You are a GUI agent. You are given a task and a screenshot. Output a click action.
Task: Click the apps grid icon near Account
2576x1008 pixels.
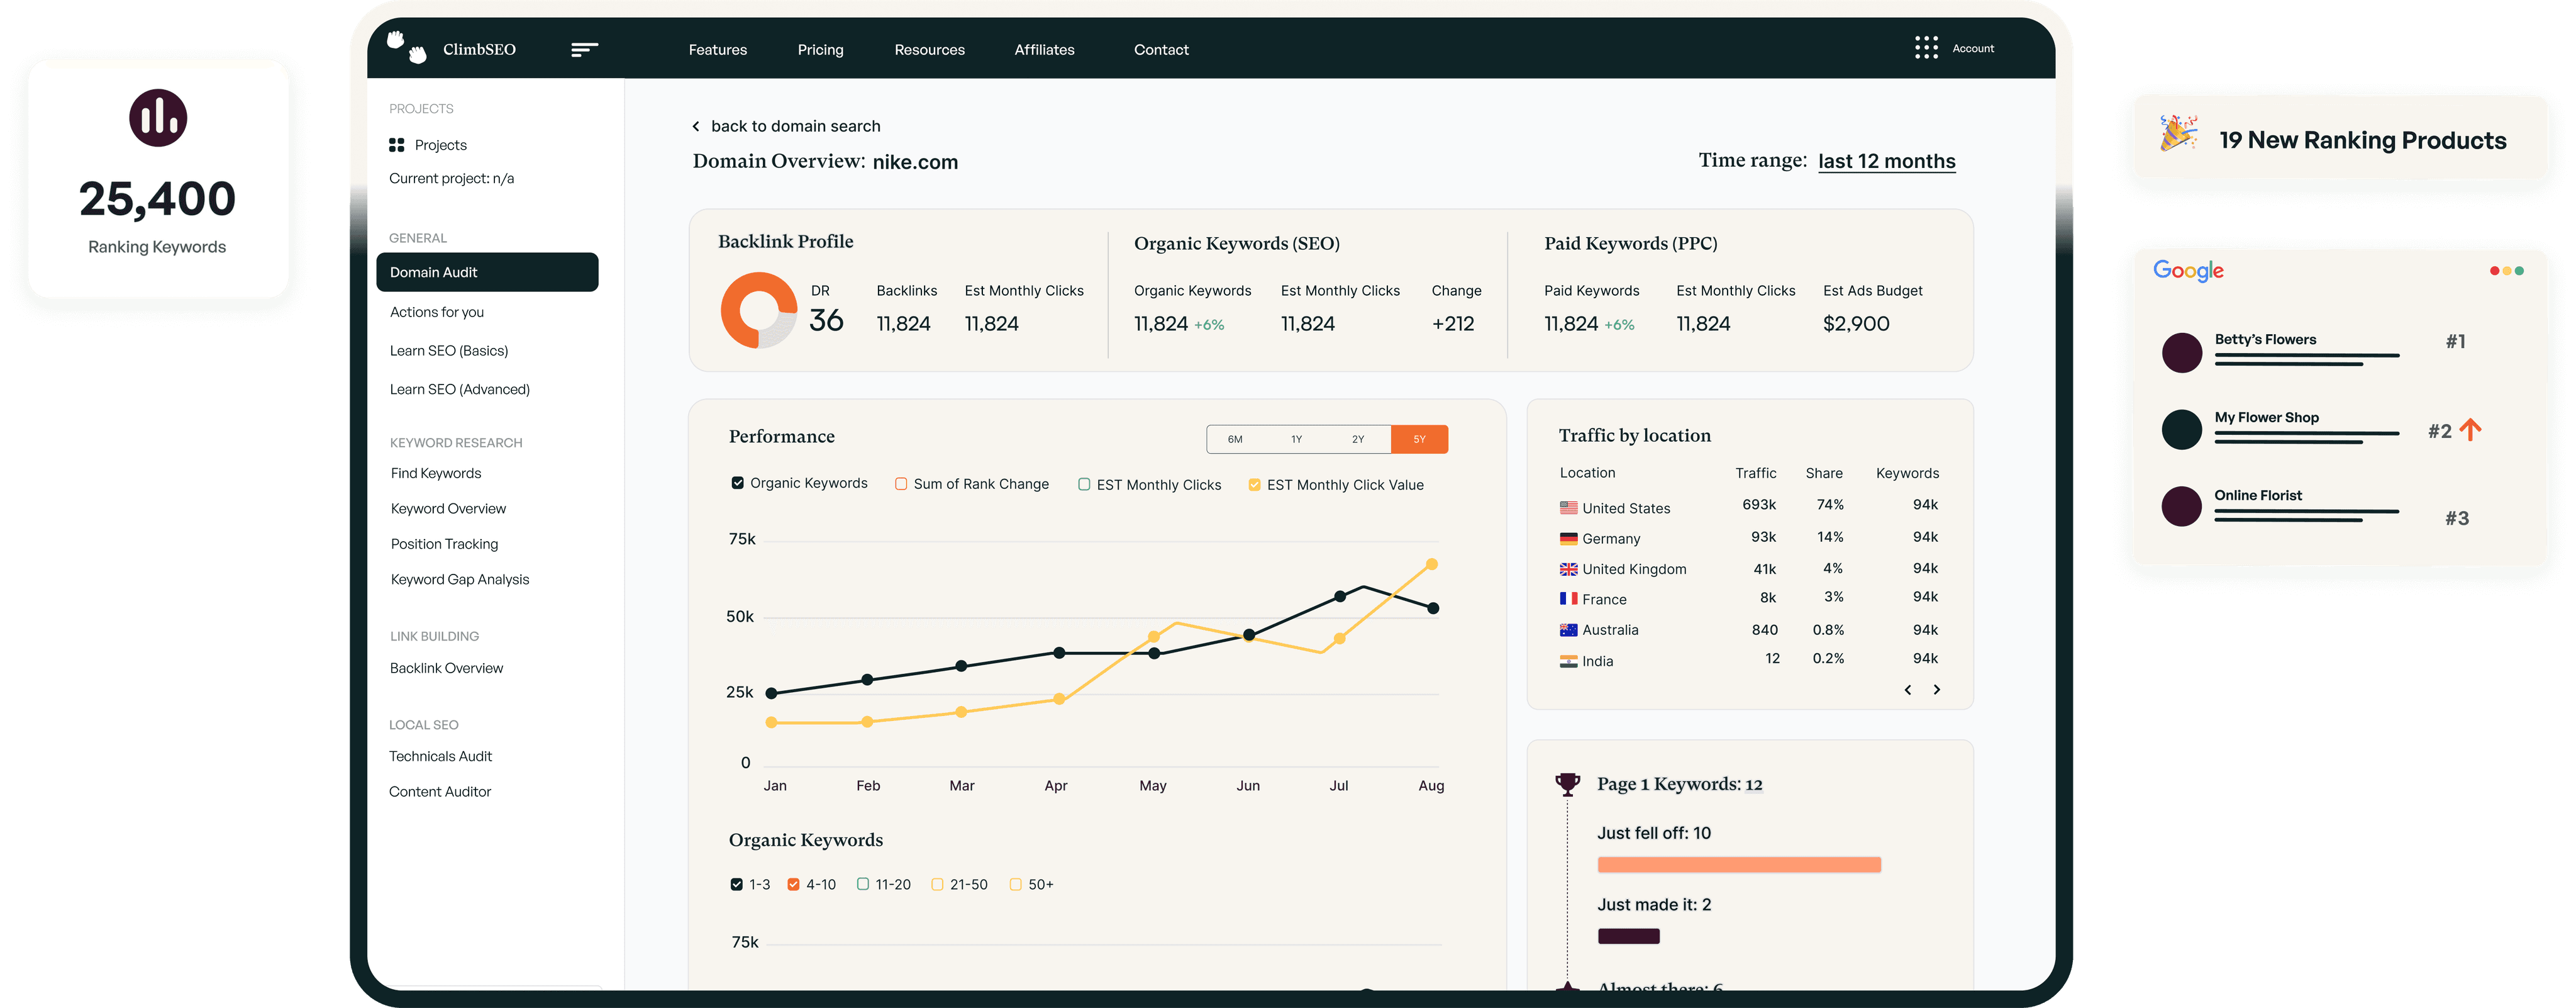click(1926, 48)
